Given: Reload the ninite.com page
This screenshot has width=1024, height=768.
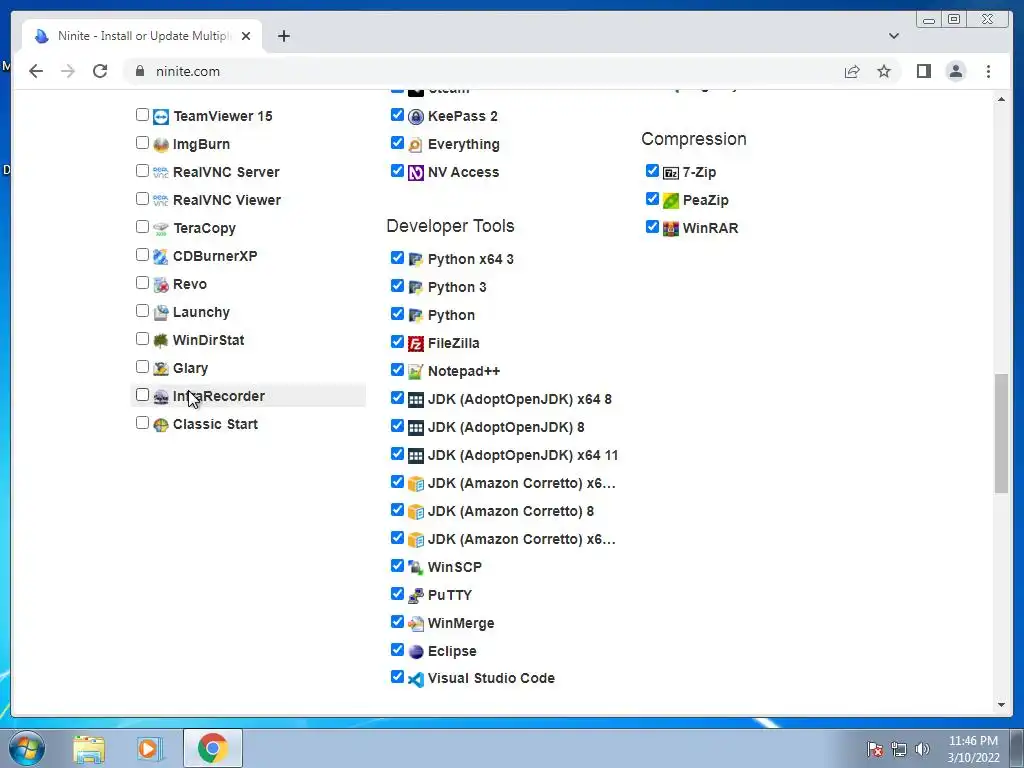Looking at the screenshot, I should click(100, 71).
